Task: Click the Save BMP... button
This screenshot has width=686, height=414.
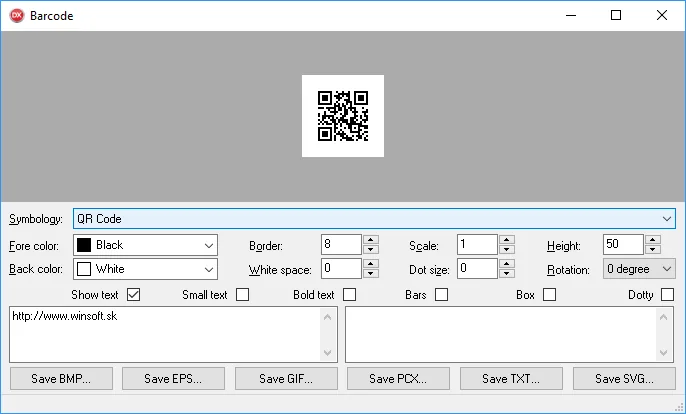Action: (61, 379)
